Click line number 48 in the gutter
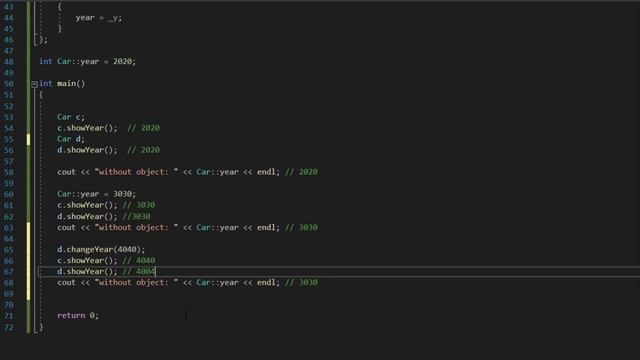 tap(9, 62)
